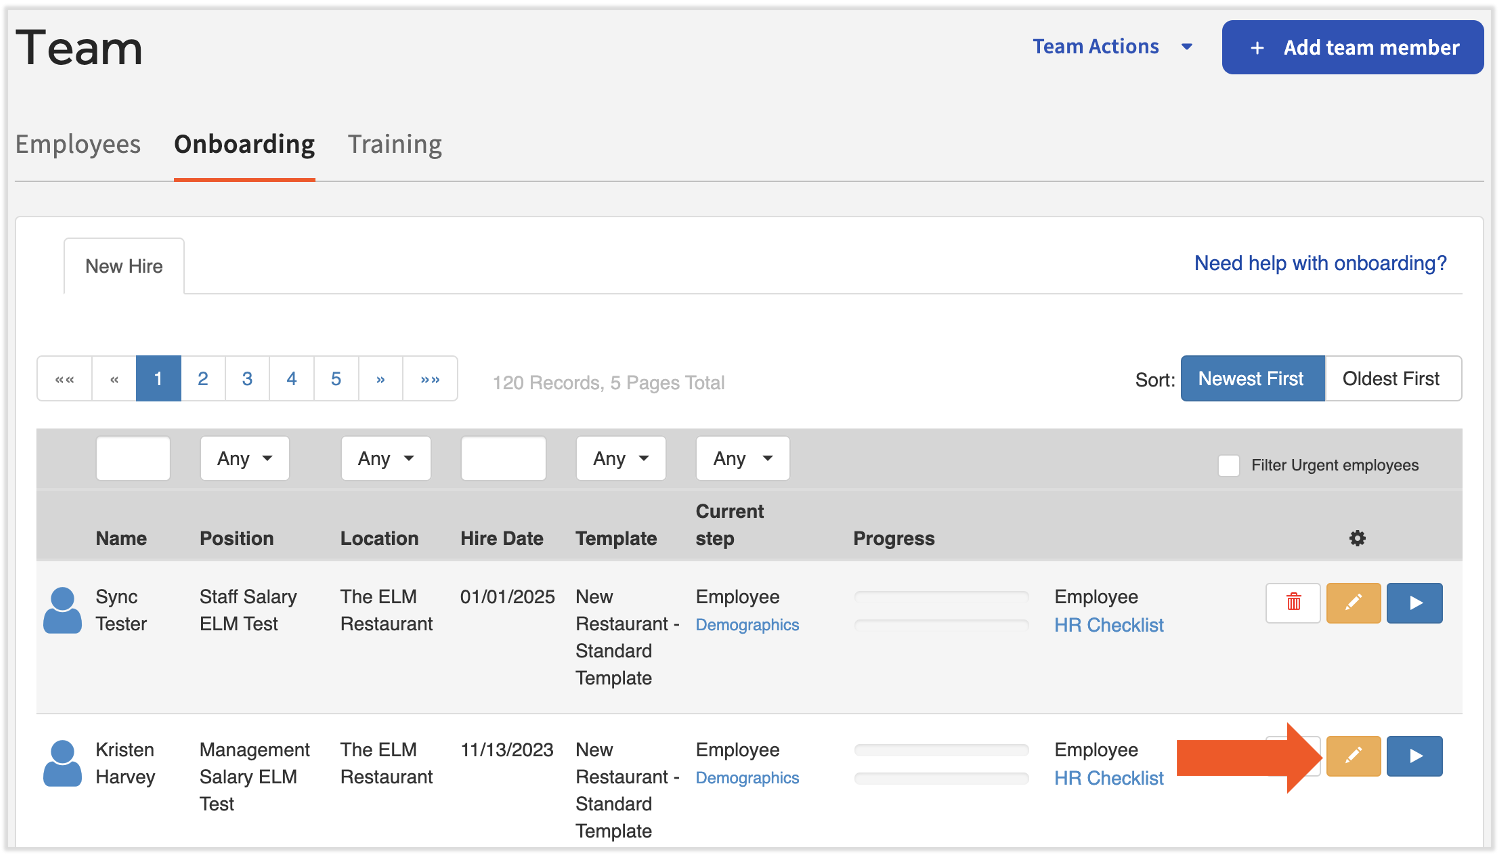Click Kristen Harvey's profile avatar icon
This screenshot has width=1502, height=858.
(x=62, y=763)
